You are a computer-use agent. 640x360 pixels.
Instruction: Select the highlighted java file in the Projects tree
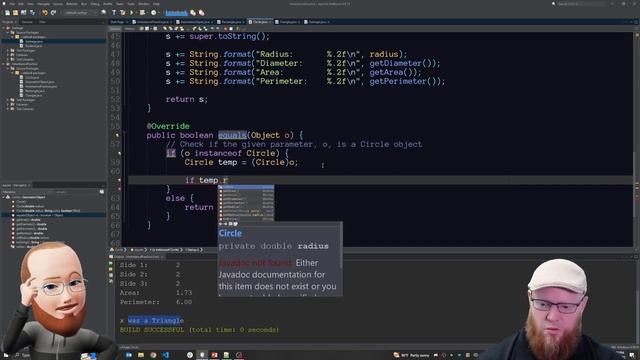(34, 41)
